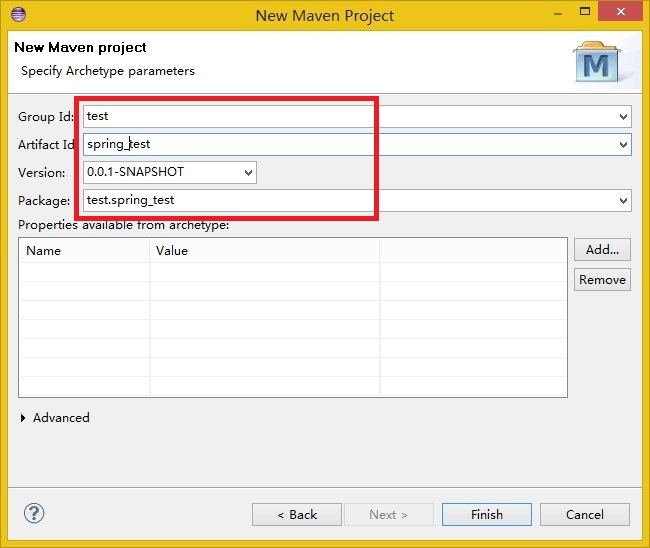Open help with the question mark icon

pos(34,514)
